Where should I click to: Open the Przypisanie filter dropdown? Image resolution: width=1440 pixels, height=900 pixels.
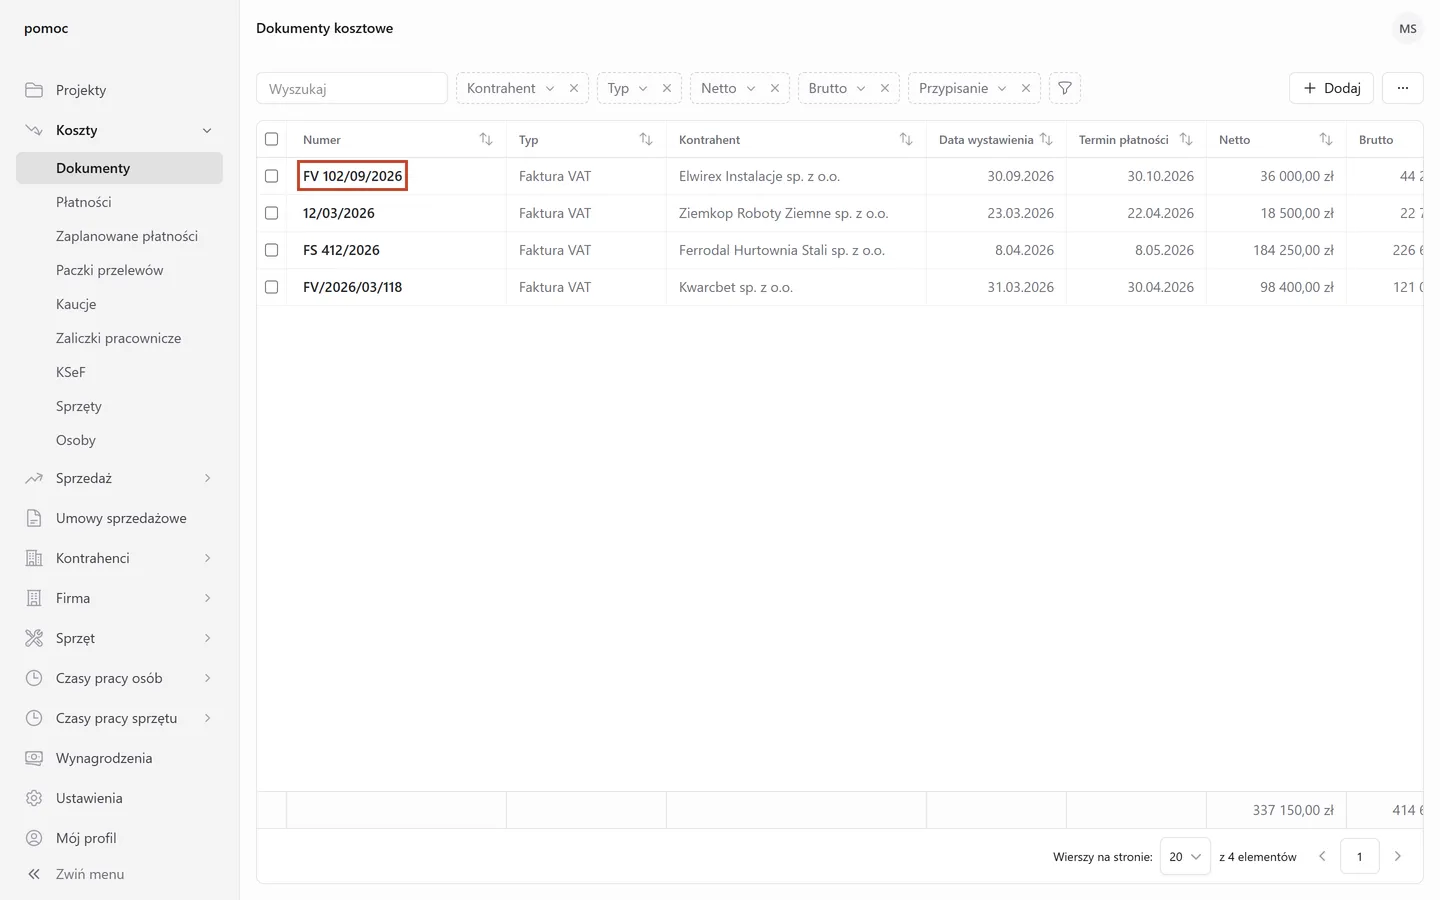(962, 88)
